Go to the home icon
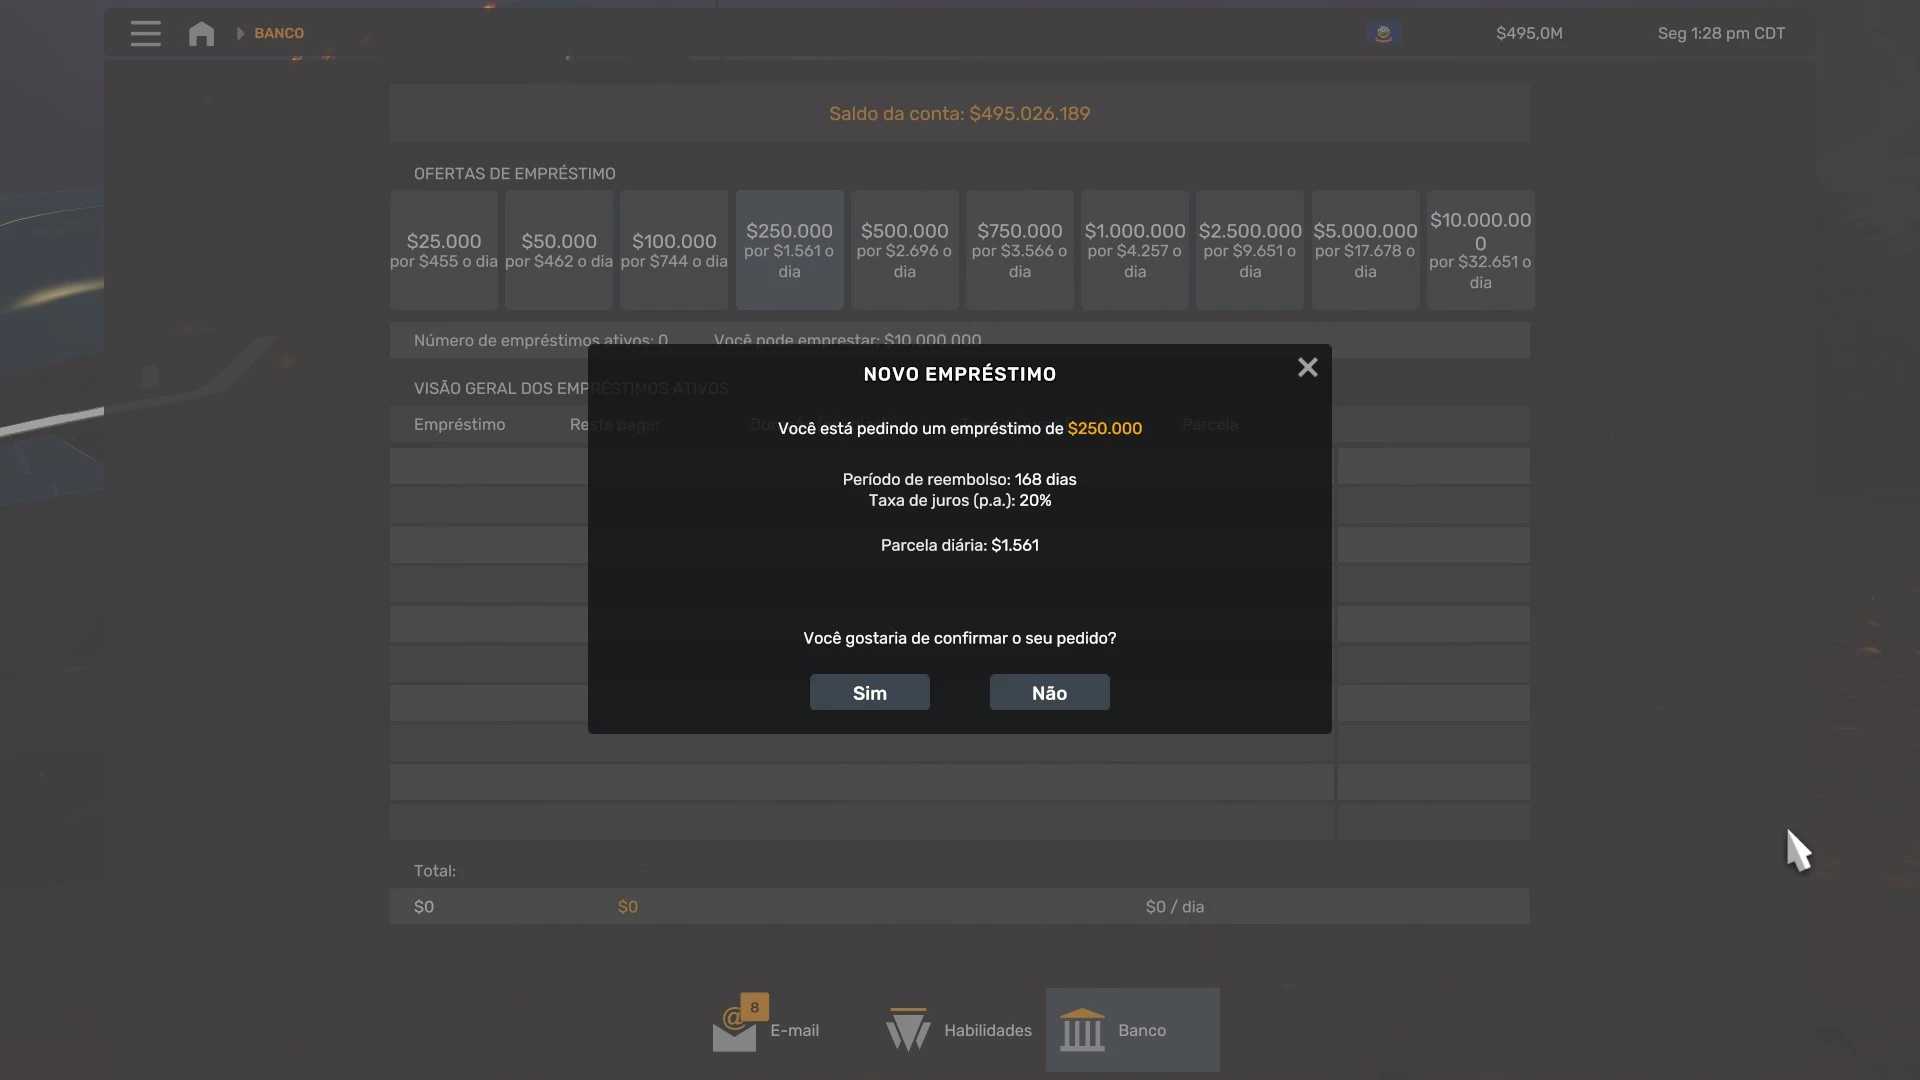The height and width of the screenshot is (1080, 1920). [x=201, y=33]
